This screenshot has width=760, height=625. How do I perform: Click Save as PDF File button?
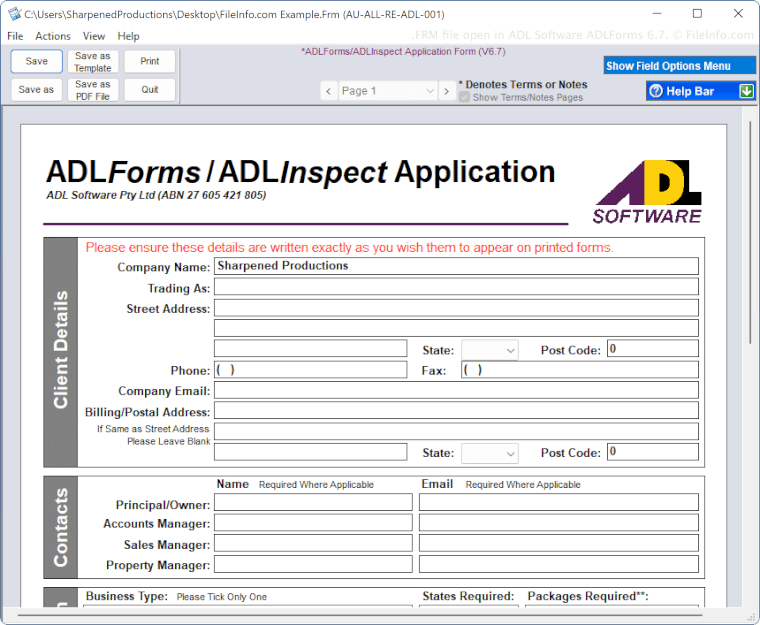pyautogui.click(x=93, y=90)
